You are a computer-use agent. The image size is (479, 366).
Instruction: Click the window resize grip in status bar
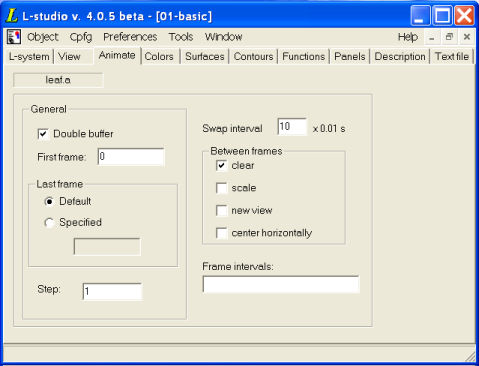(x=470, y=356)
